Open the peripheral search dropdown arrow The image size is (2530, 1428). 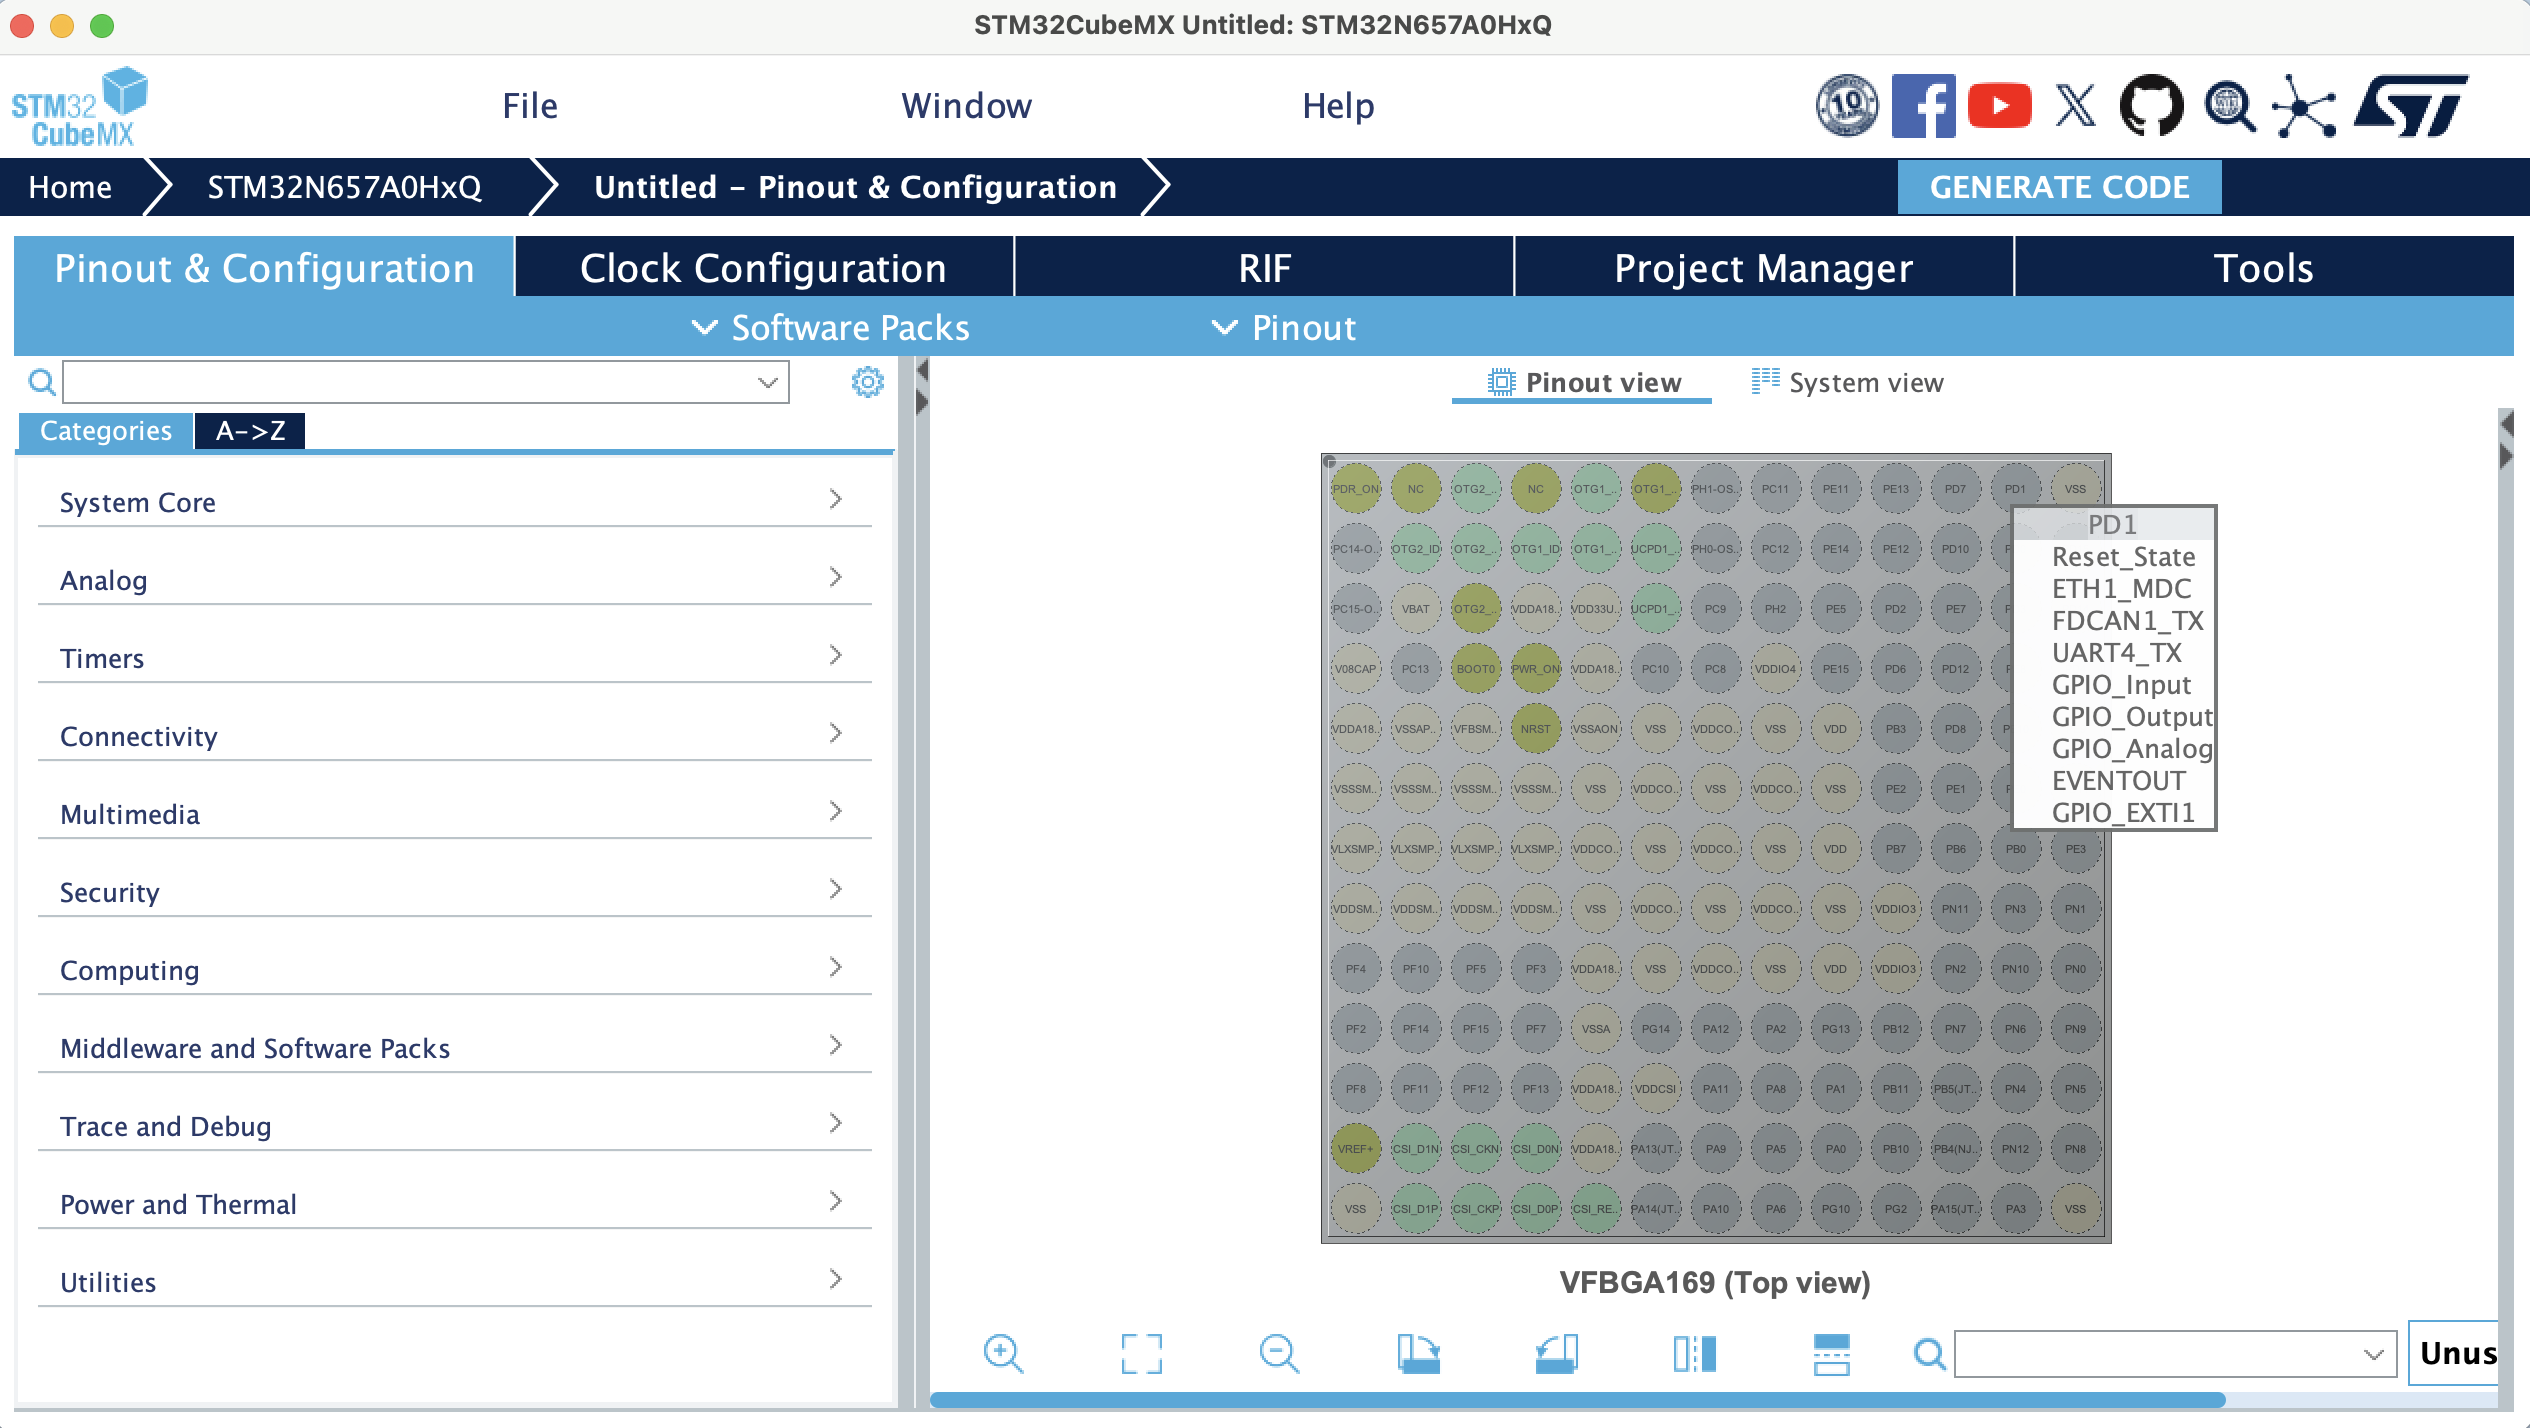coord(765,382)
